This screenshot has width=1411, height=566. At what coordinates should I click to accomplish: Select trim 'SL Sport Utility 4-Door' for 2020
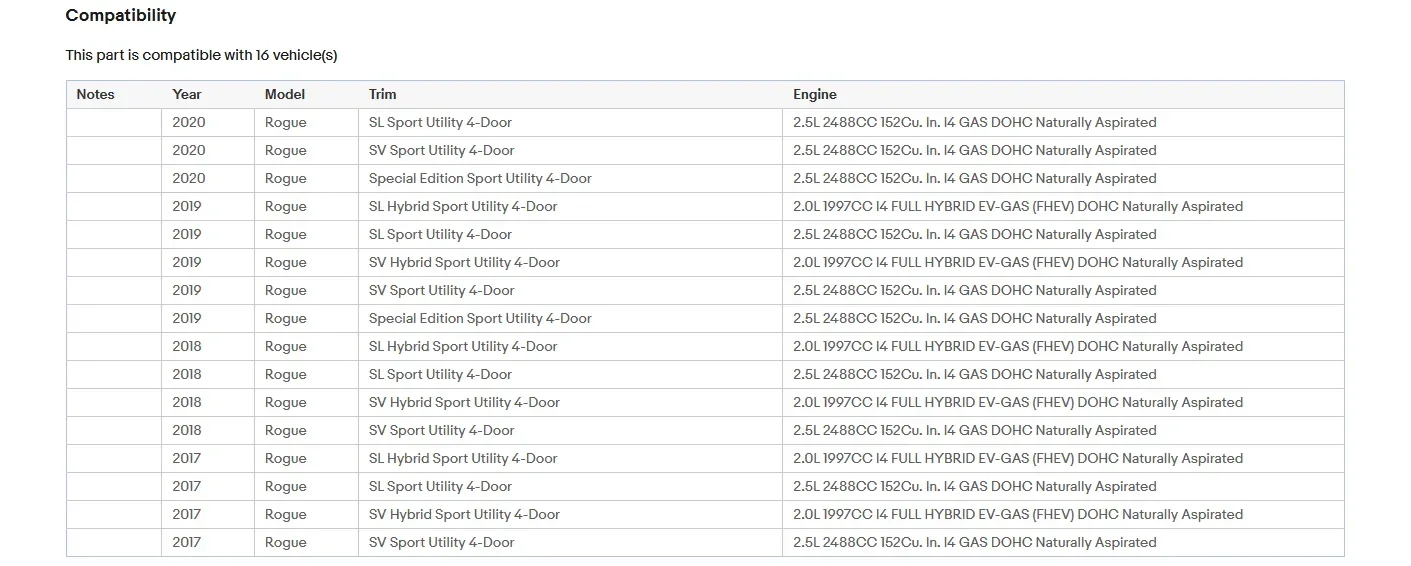coord(440,123)
